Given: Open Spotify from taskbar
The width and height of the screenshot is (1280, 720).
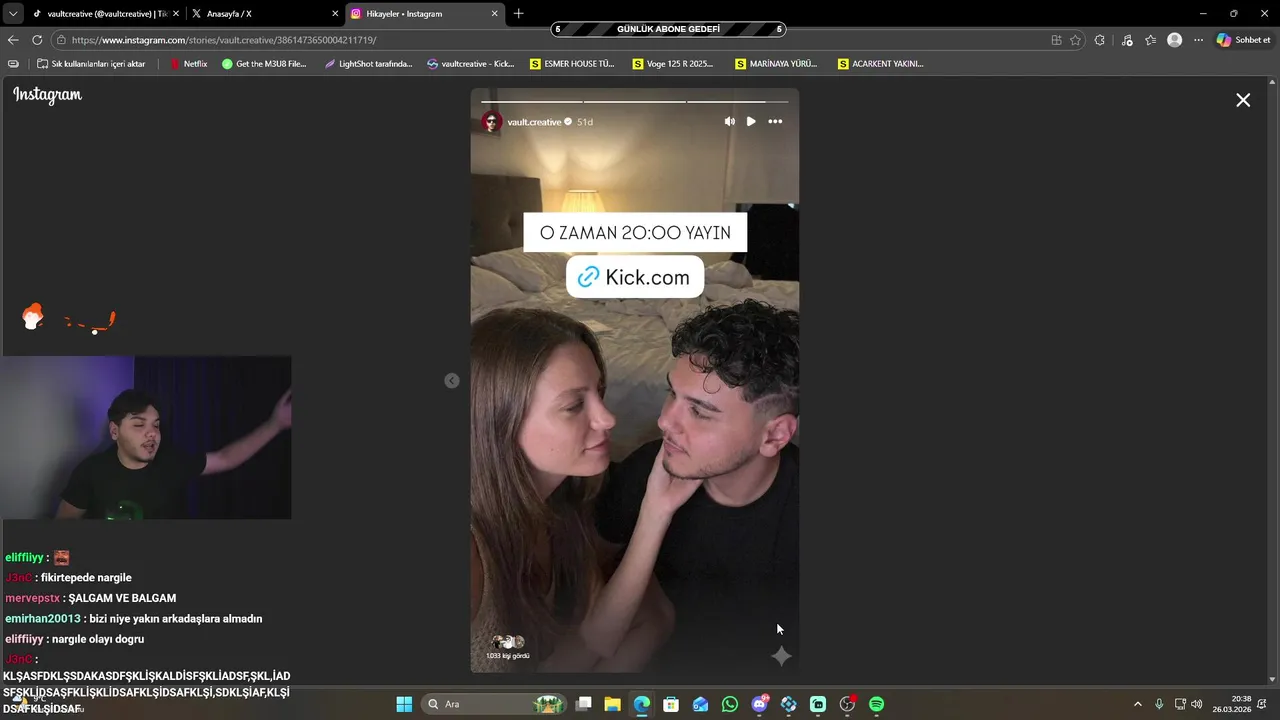Looking at the screenshot, I should (x=876, y=704).
